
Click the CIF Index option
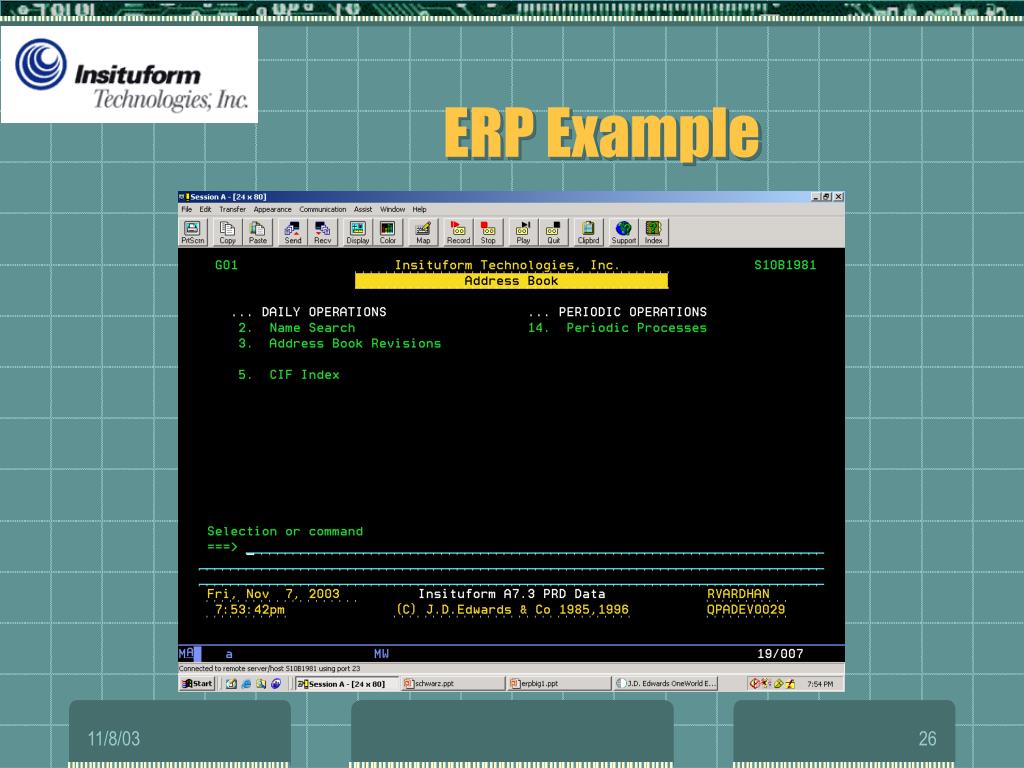pyautogui.click(x=304, y=375)
